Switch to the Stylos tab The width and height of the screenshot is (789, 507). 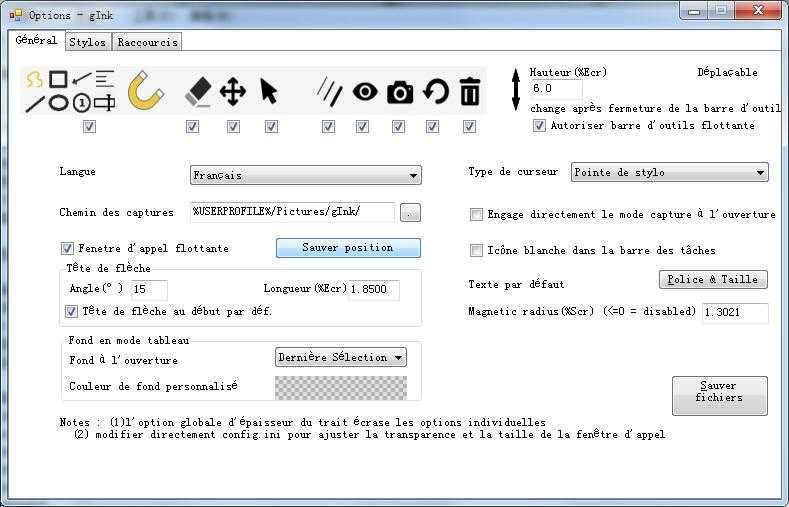87,43
